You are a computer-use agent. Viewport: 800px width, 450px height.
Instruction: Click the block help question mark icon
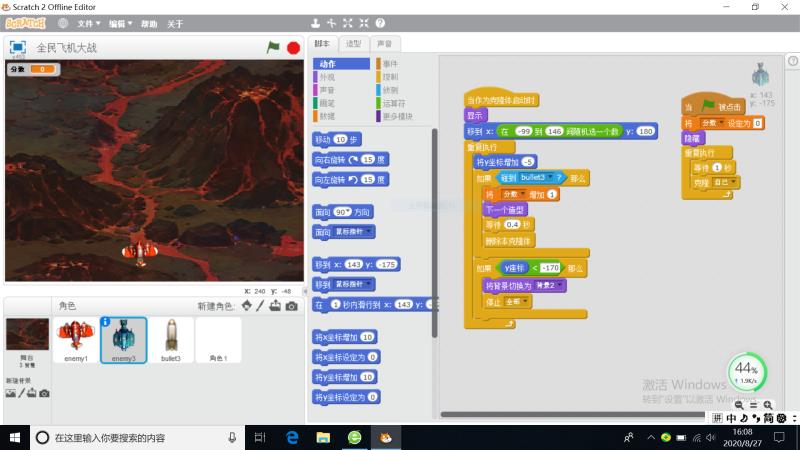[380, 22]
